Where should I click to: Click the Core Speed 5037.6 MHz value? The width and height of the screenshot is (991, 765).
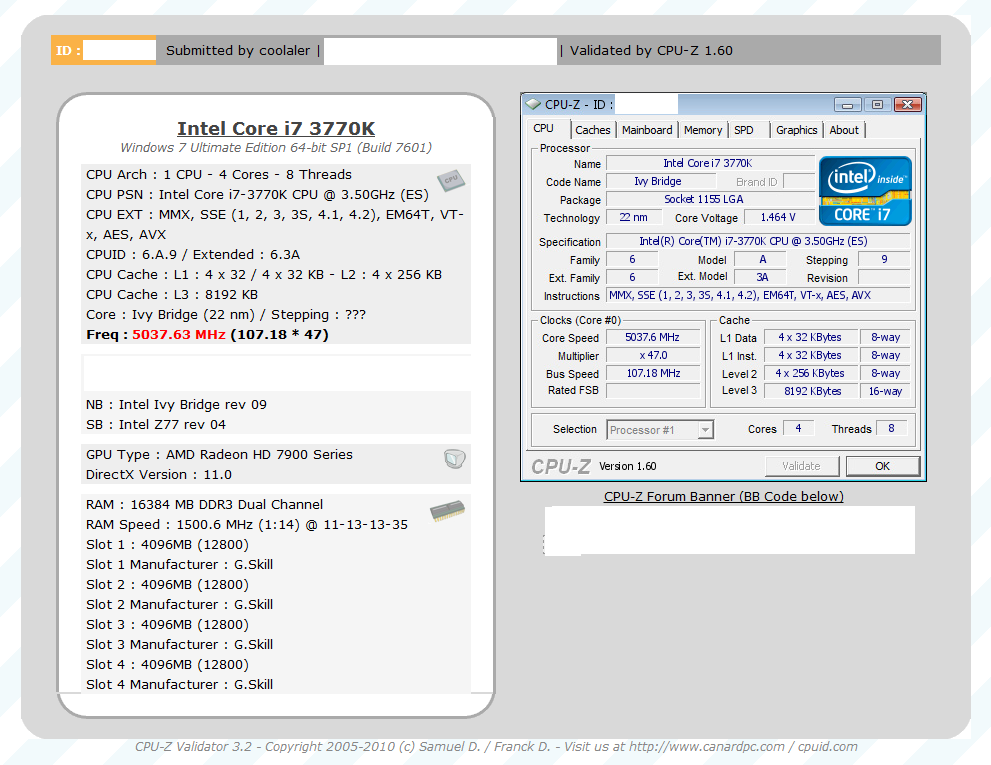653,338
